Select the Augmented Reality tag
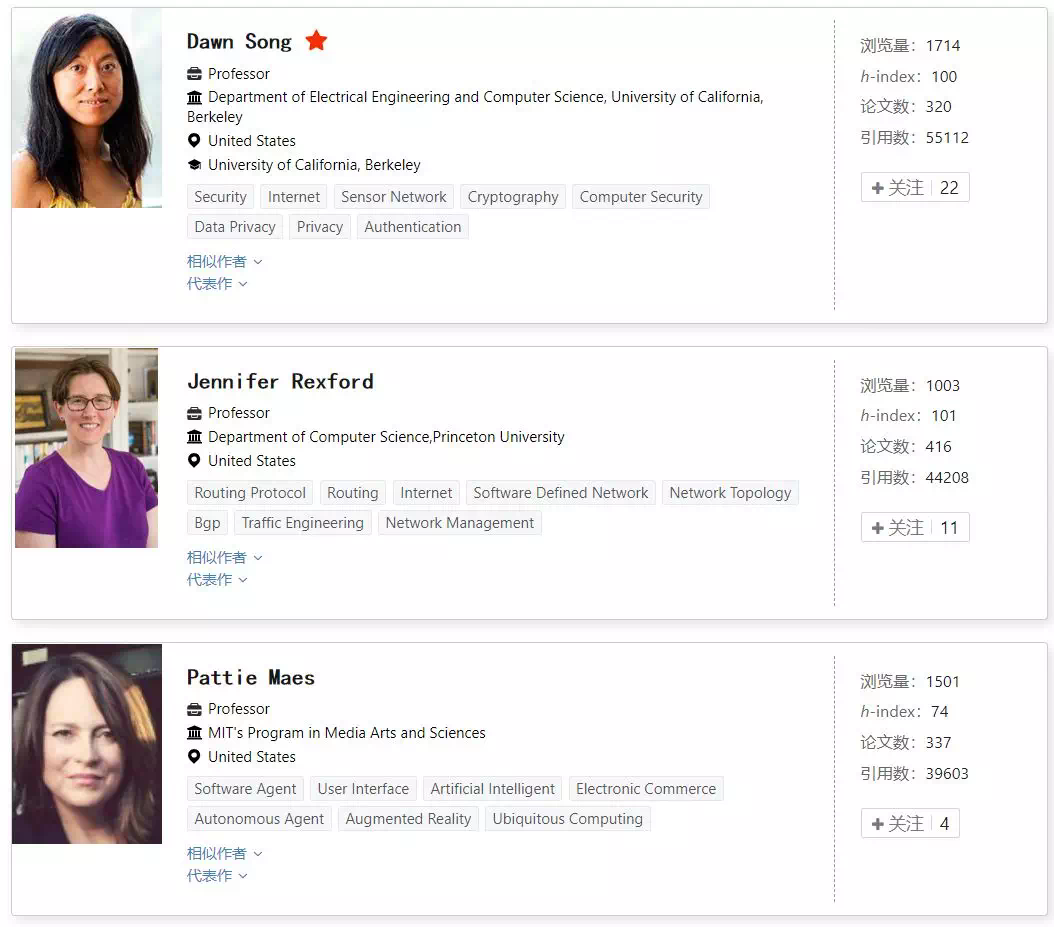 [x=408, y=819]
